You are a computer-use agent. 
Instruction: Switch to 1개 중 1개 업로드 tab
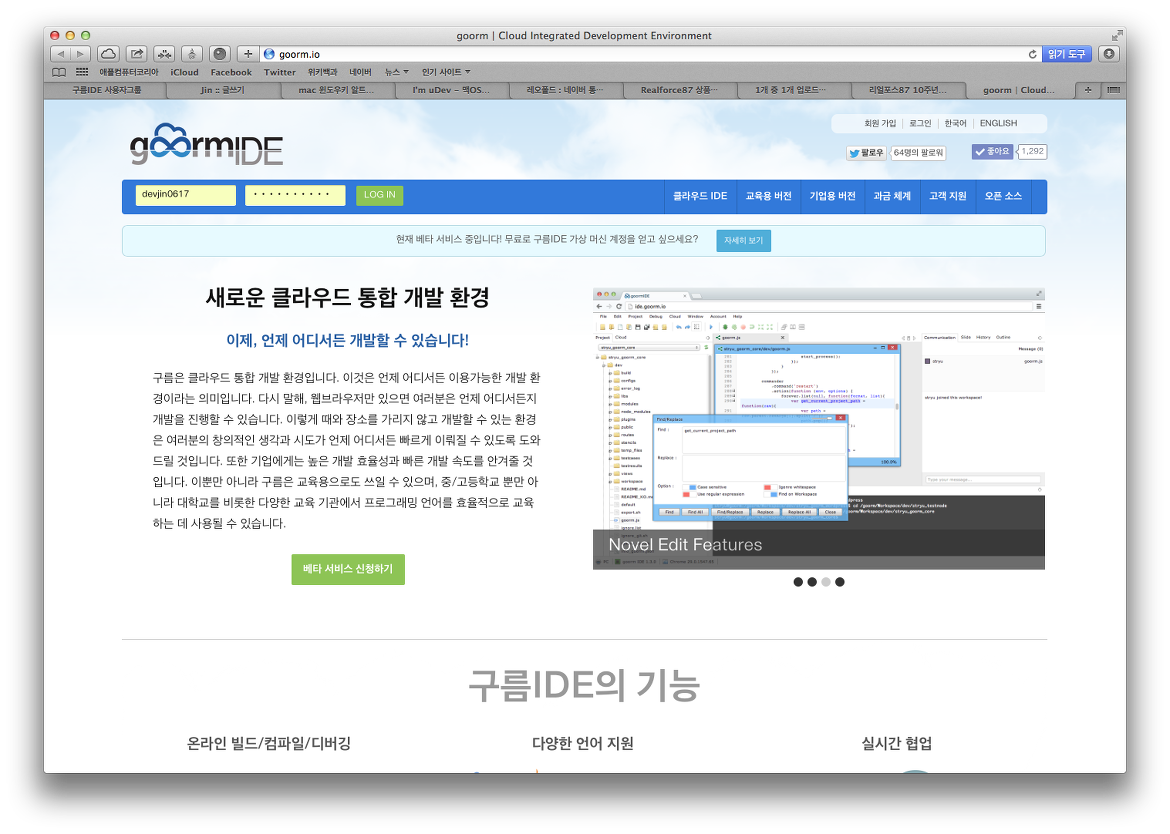pos(791,90)
